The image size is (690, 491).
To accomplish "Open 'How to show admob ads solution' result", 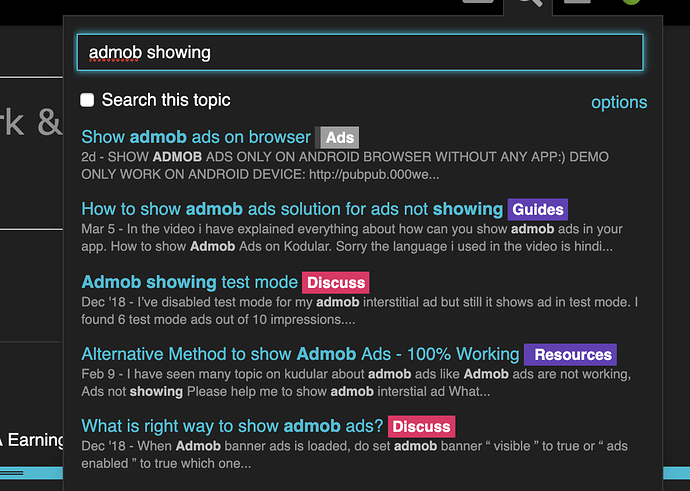I will point(292,209).
